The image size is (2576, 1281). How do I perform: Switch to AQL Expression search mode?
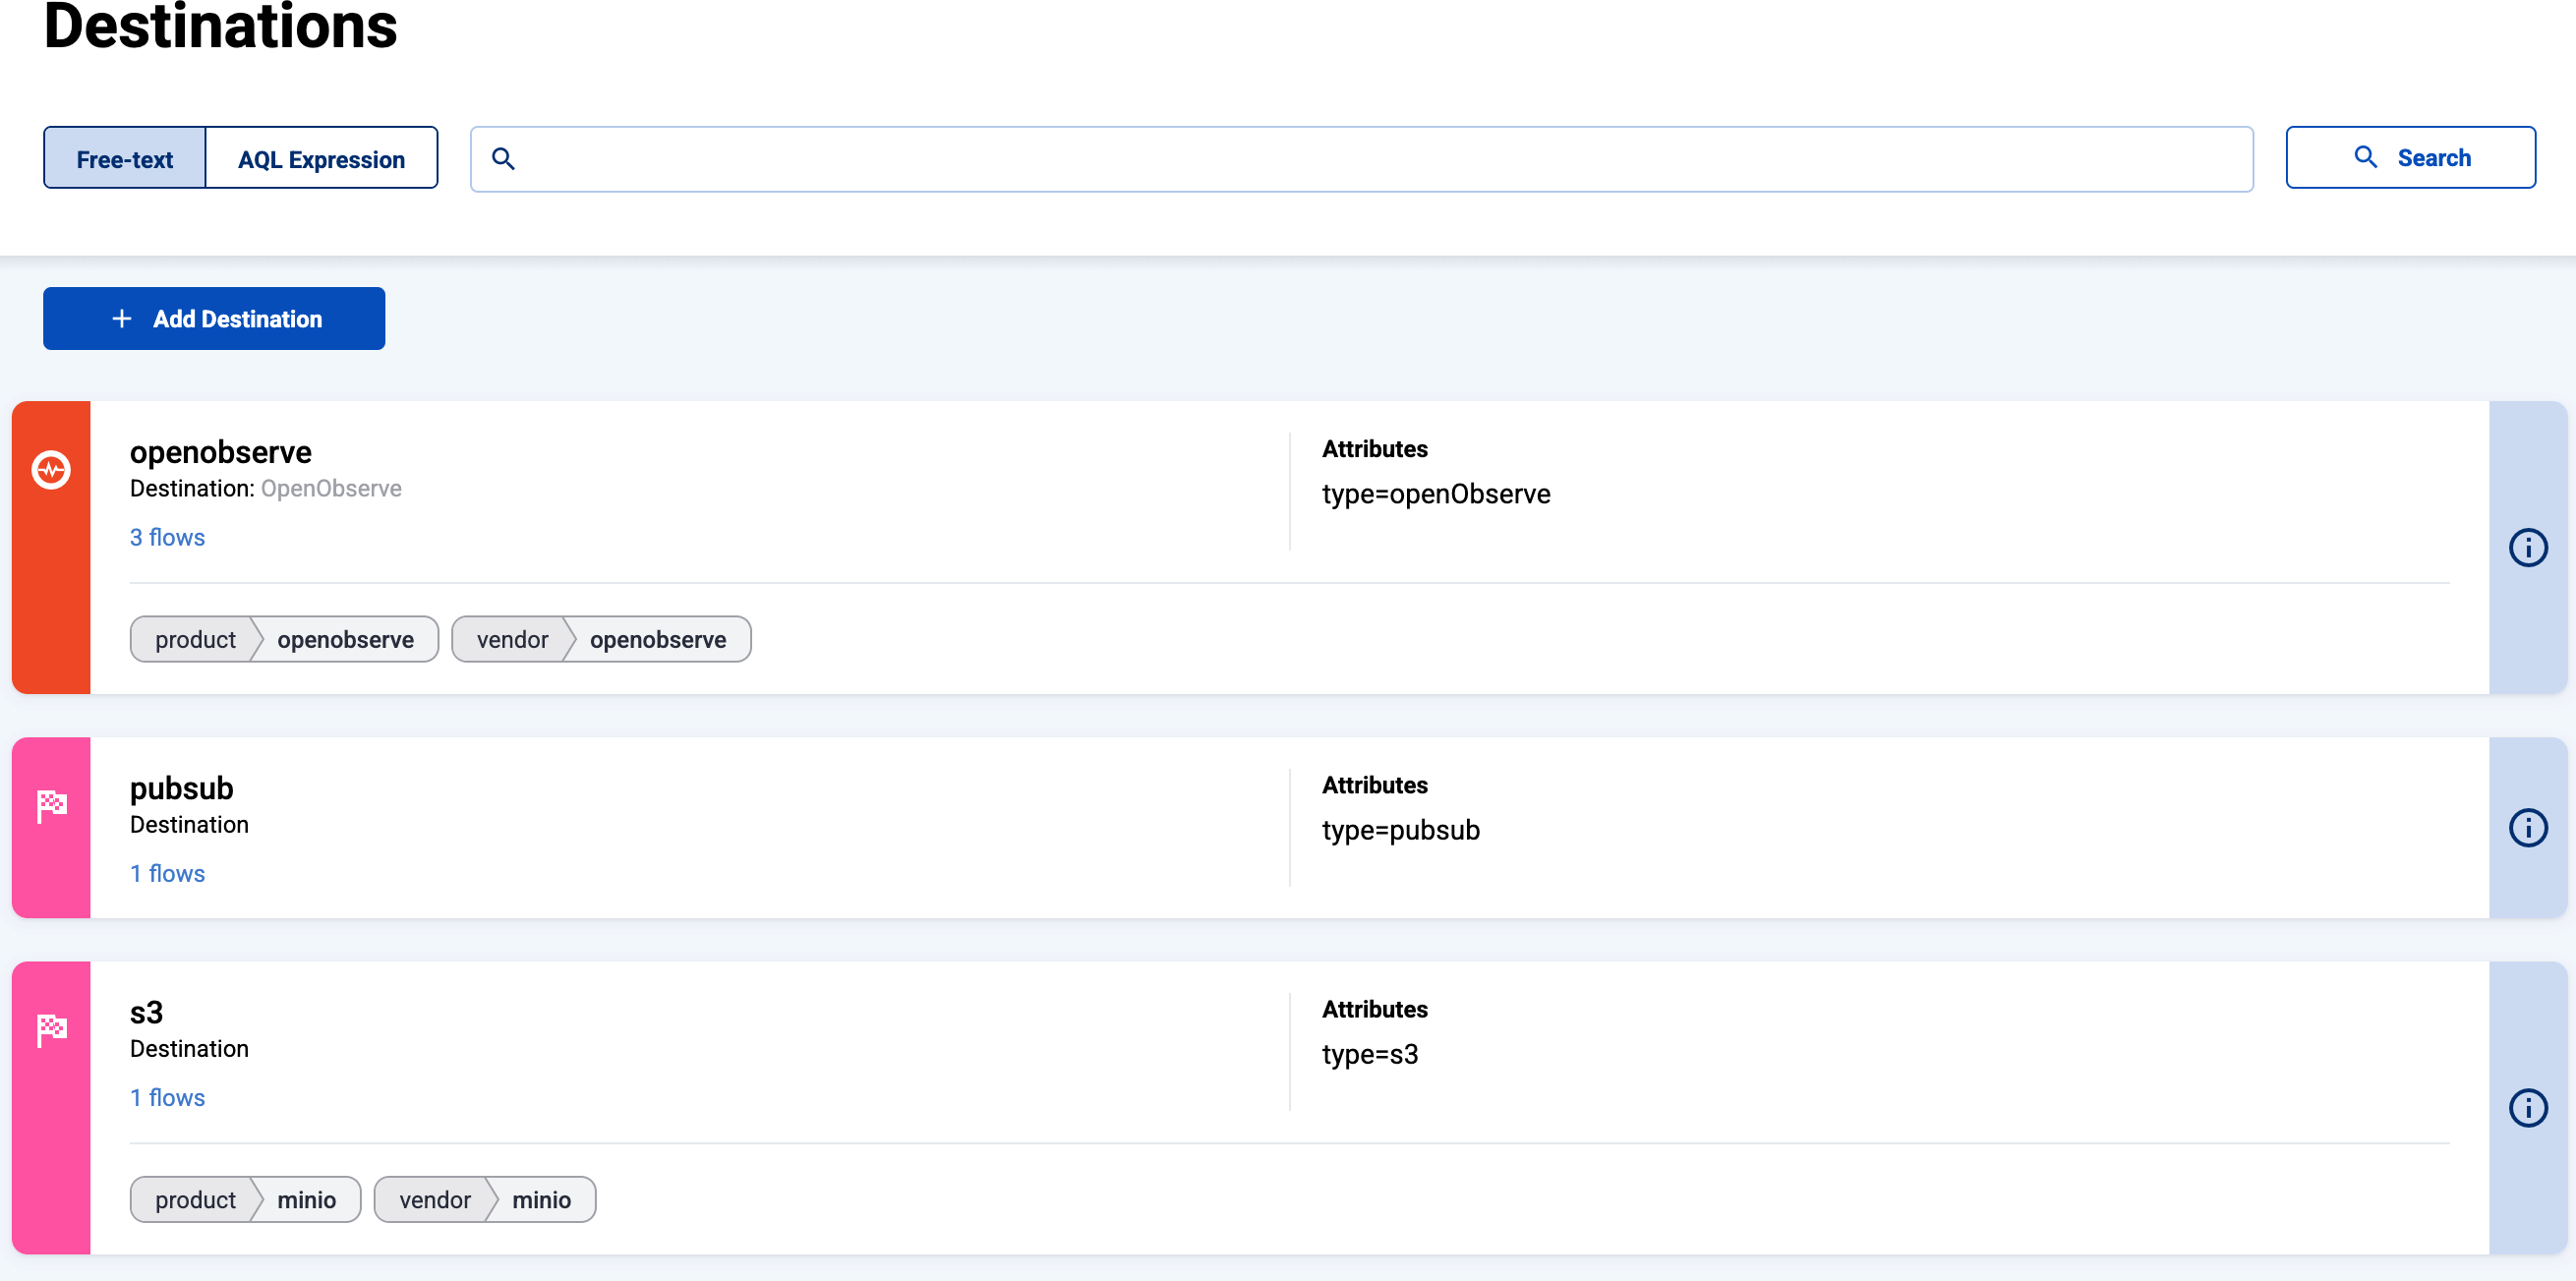point(321,159)
